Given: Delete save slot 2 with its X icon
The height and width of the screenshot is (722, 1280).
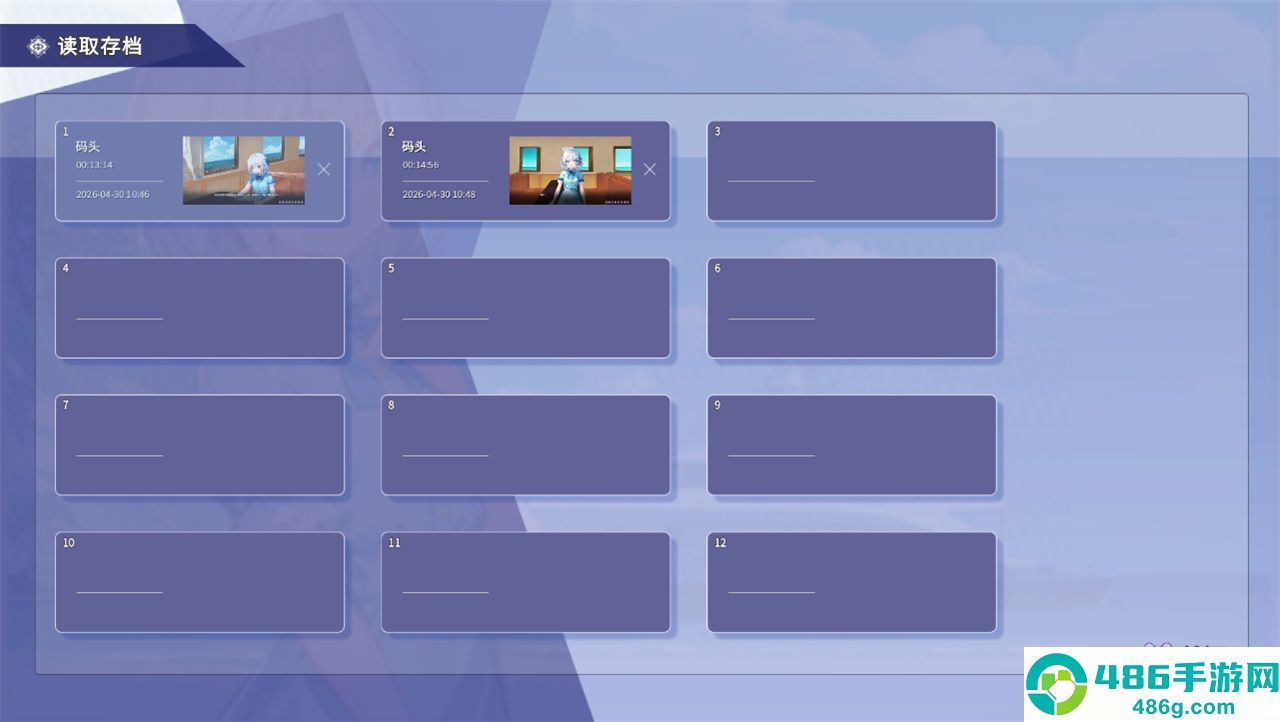Looking at the screenshot, I should tap(649, 169).
